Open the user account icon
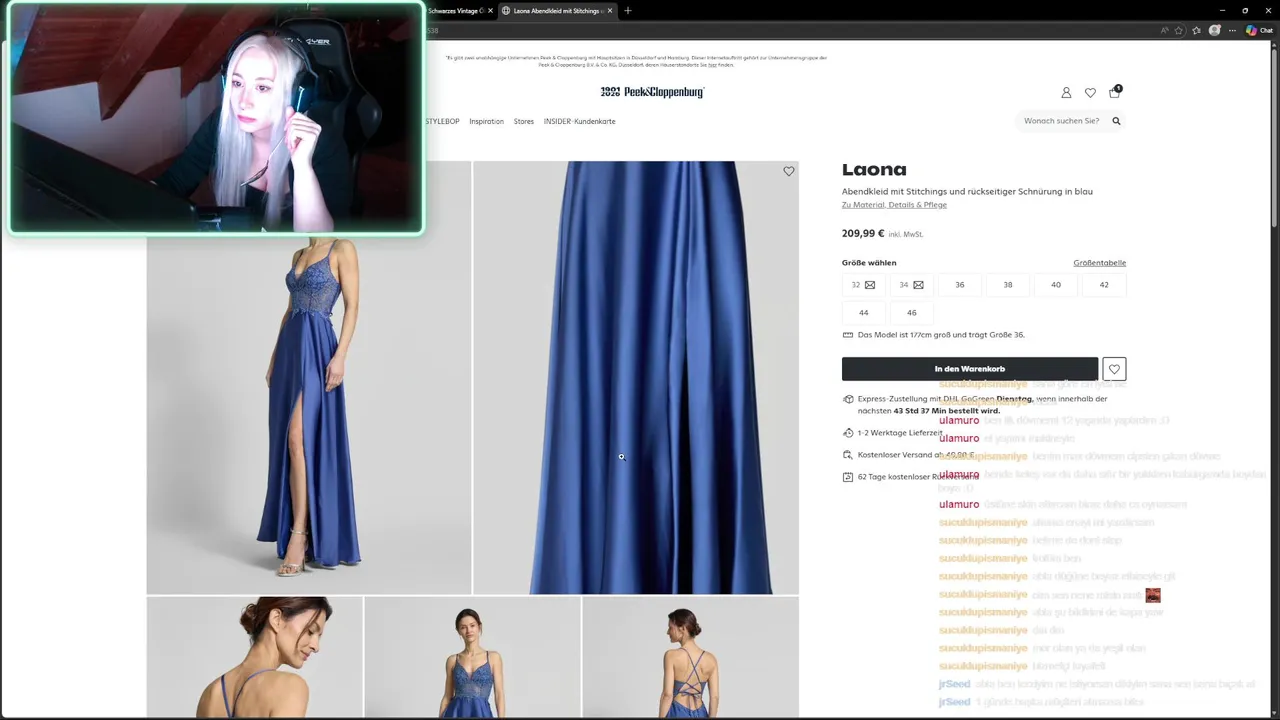1280x720 pixels. tap(1066, 93)
